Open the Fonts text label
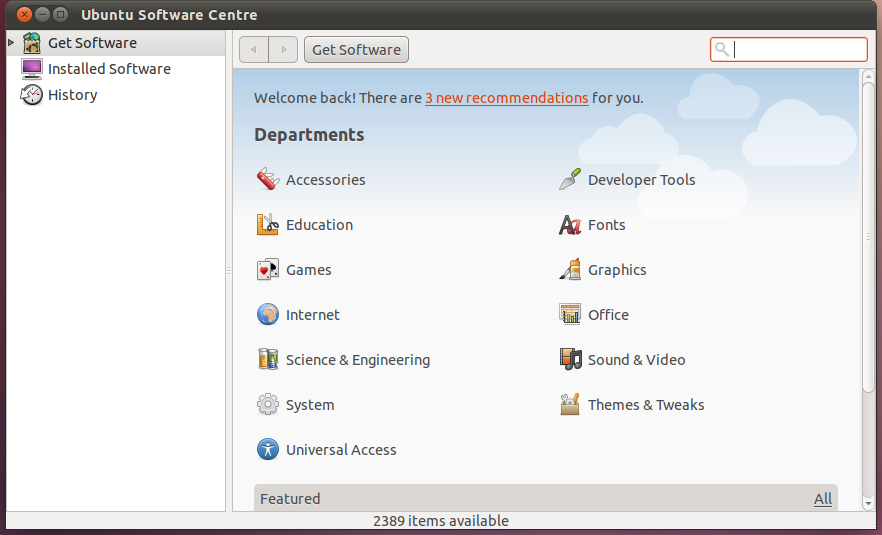Viewport: 882px width, 535px height. pyautogui.click(x=606, y=224)
